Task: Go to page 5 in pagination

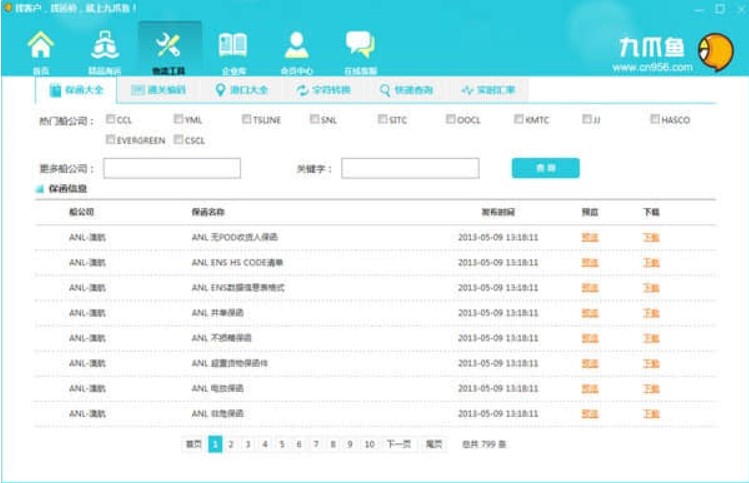Action: (x=282, y=444)
